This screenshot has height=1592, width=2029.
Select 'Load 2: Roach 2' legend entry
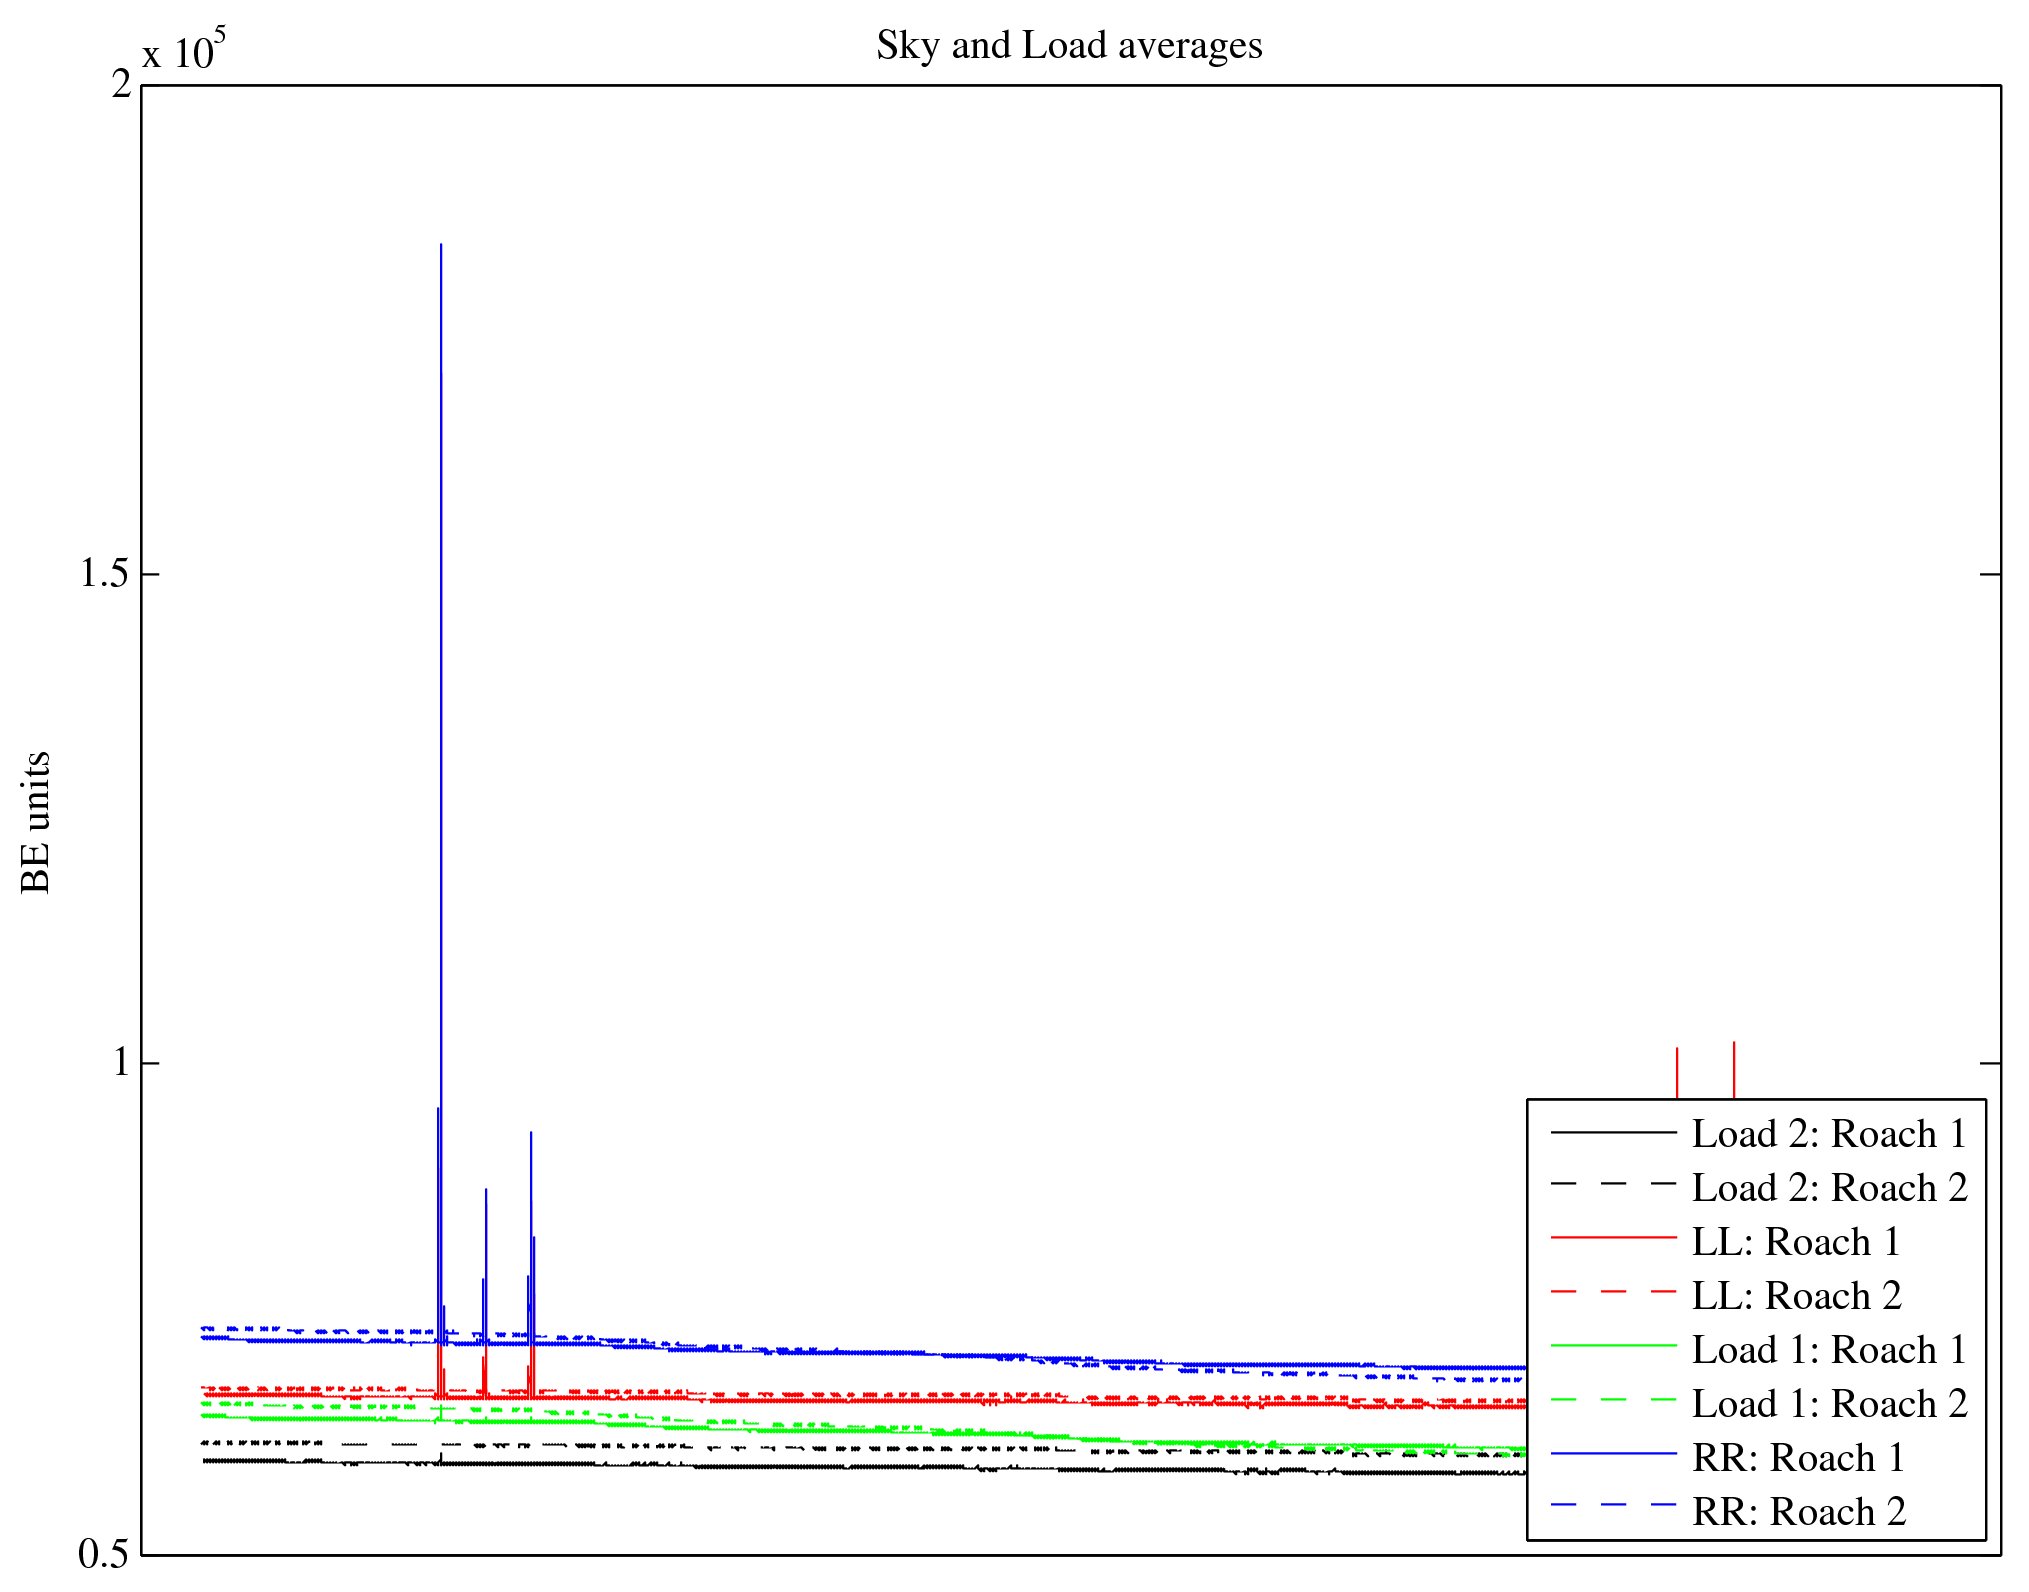click(x=1829, y=1188)
